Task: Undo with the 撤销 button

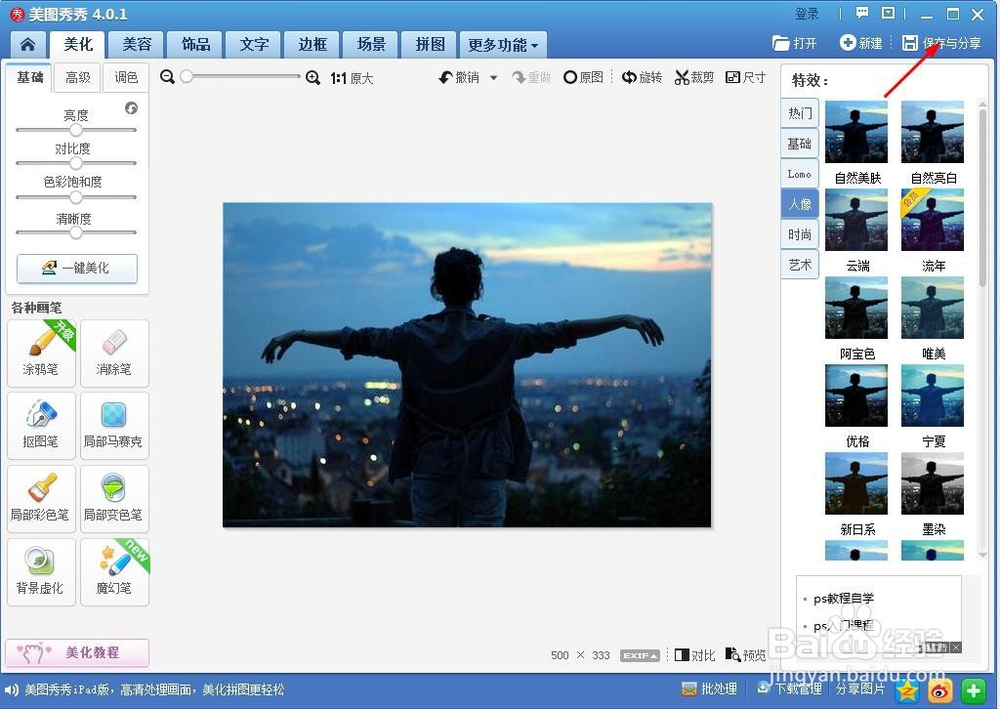Action: coord(459,78)
